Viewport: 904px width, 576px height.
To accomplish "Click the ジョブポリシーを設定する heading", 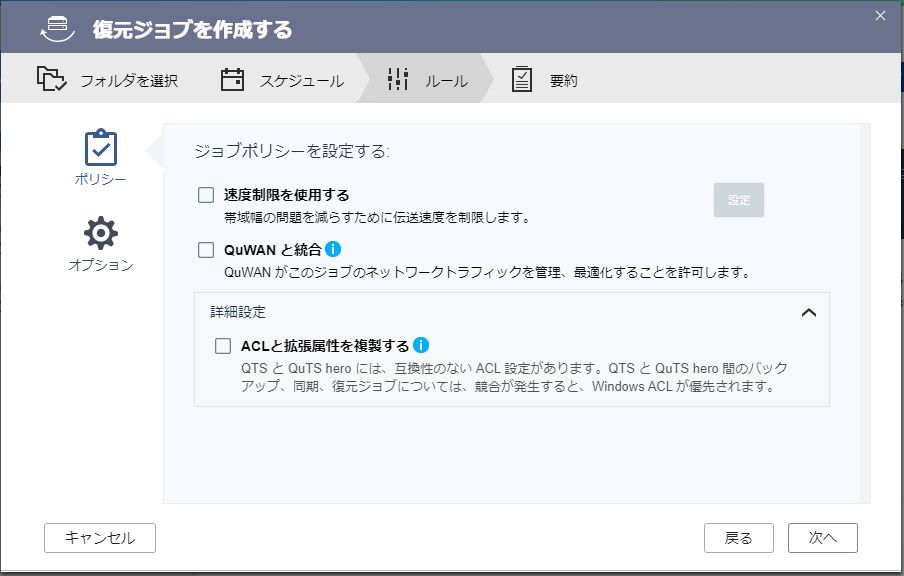I will click(x=292, y=151).
